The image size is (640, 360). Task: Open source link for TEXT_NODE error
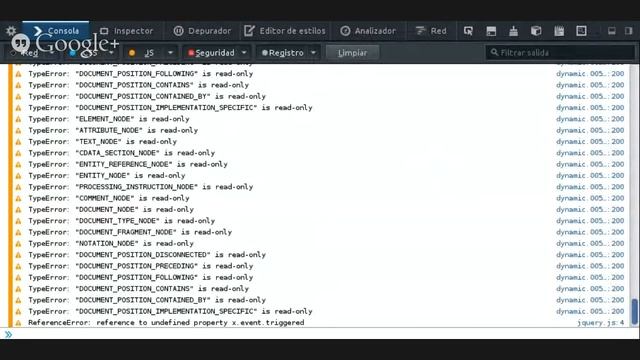click(x=590, y=142)
